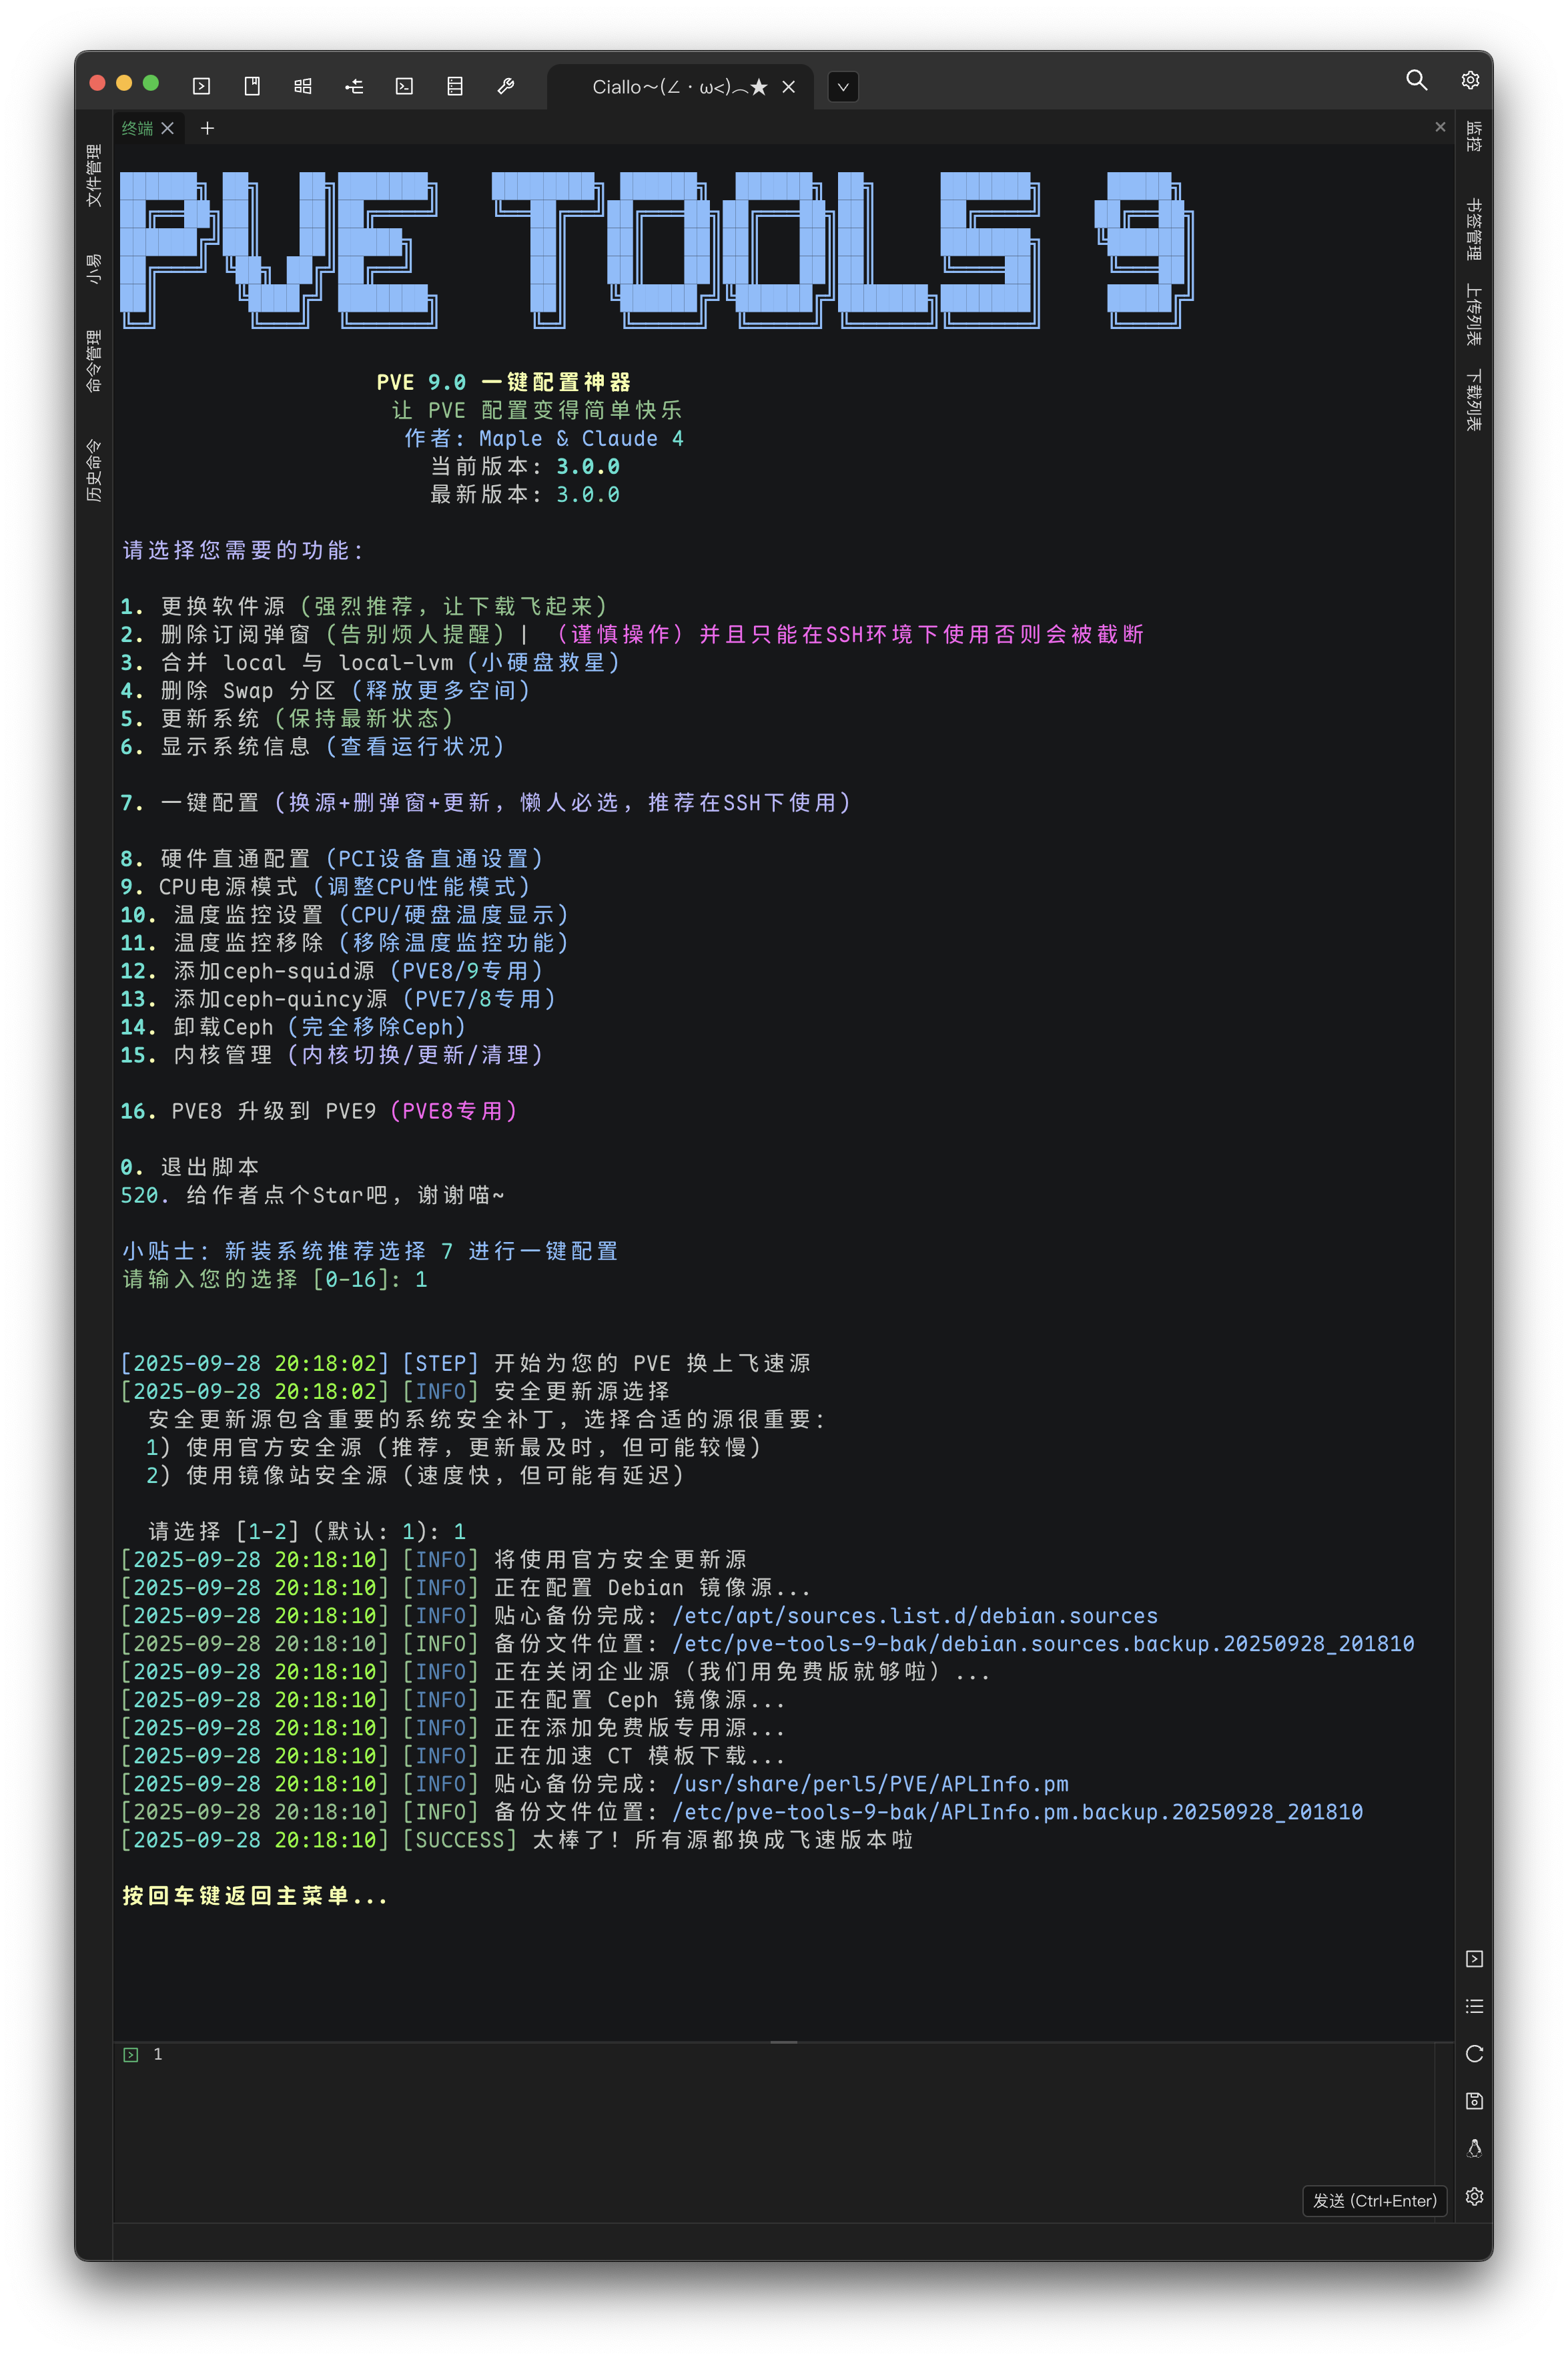Click the Linux penguin icon
Image resolution: width=1568 pixels, height=2360 pixels.
point(1474,2148)
